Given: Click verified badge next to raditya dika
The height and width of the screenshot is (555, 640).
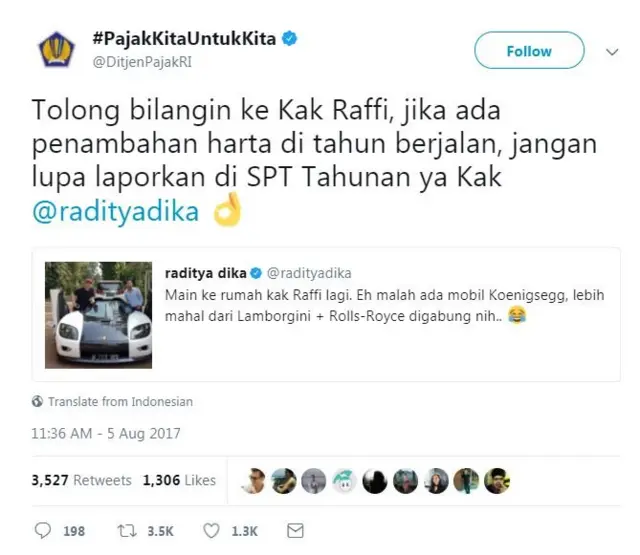Looking at the screenshot, I should [256, 273].
